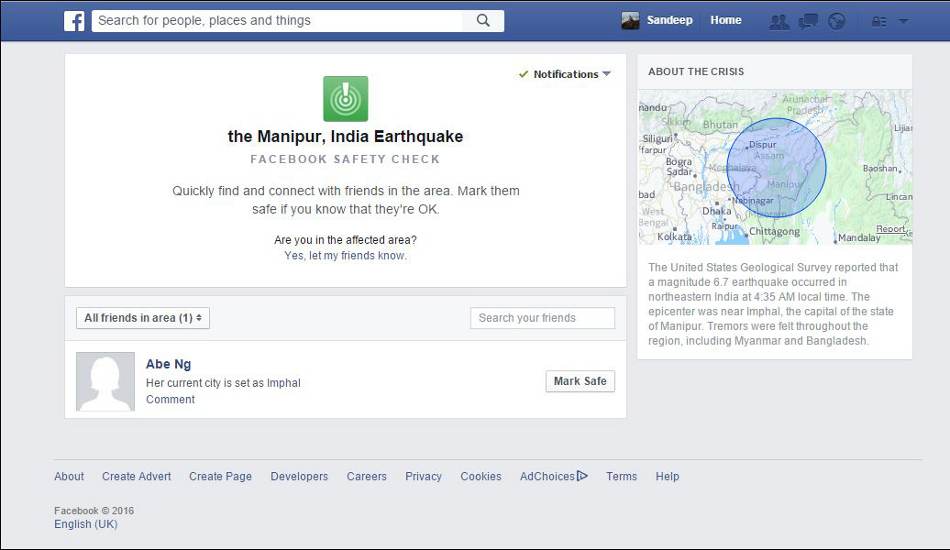
Task: Click Abe Ng's avatar placeholder
Action: click(x=105, y=382)
